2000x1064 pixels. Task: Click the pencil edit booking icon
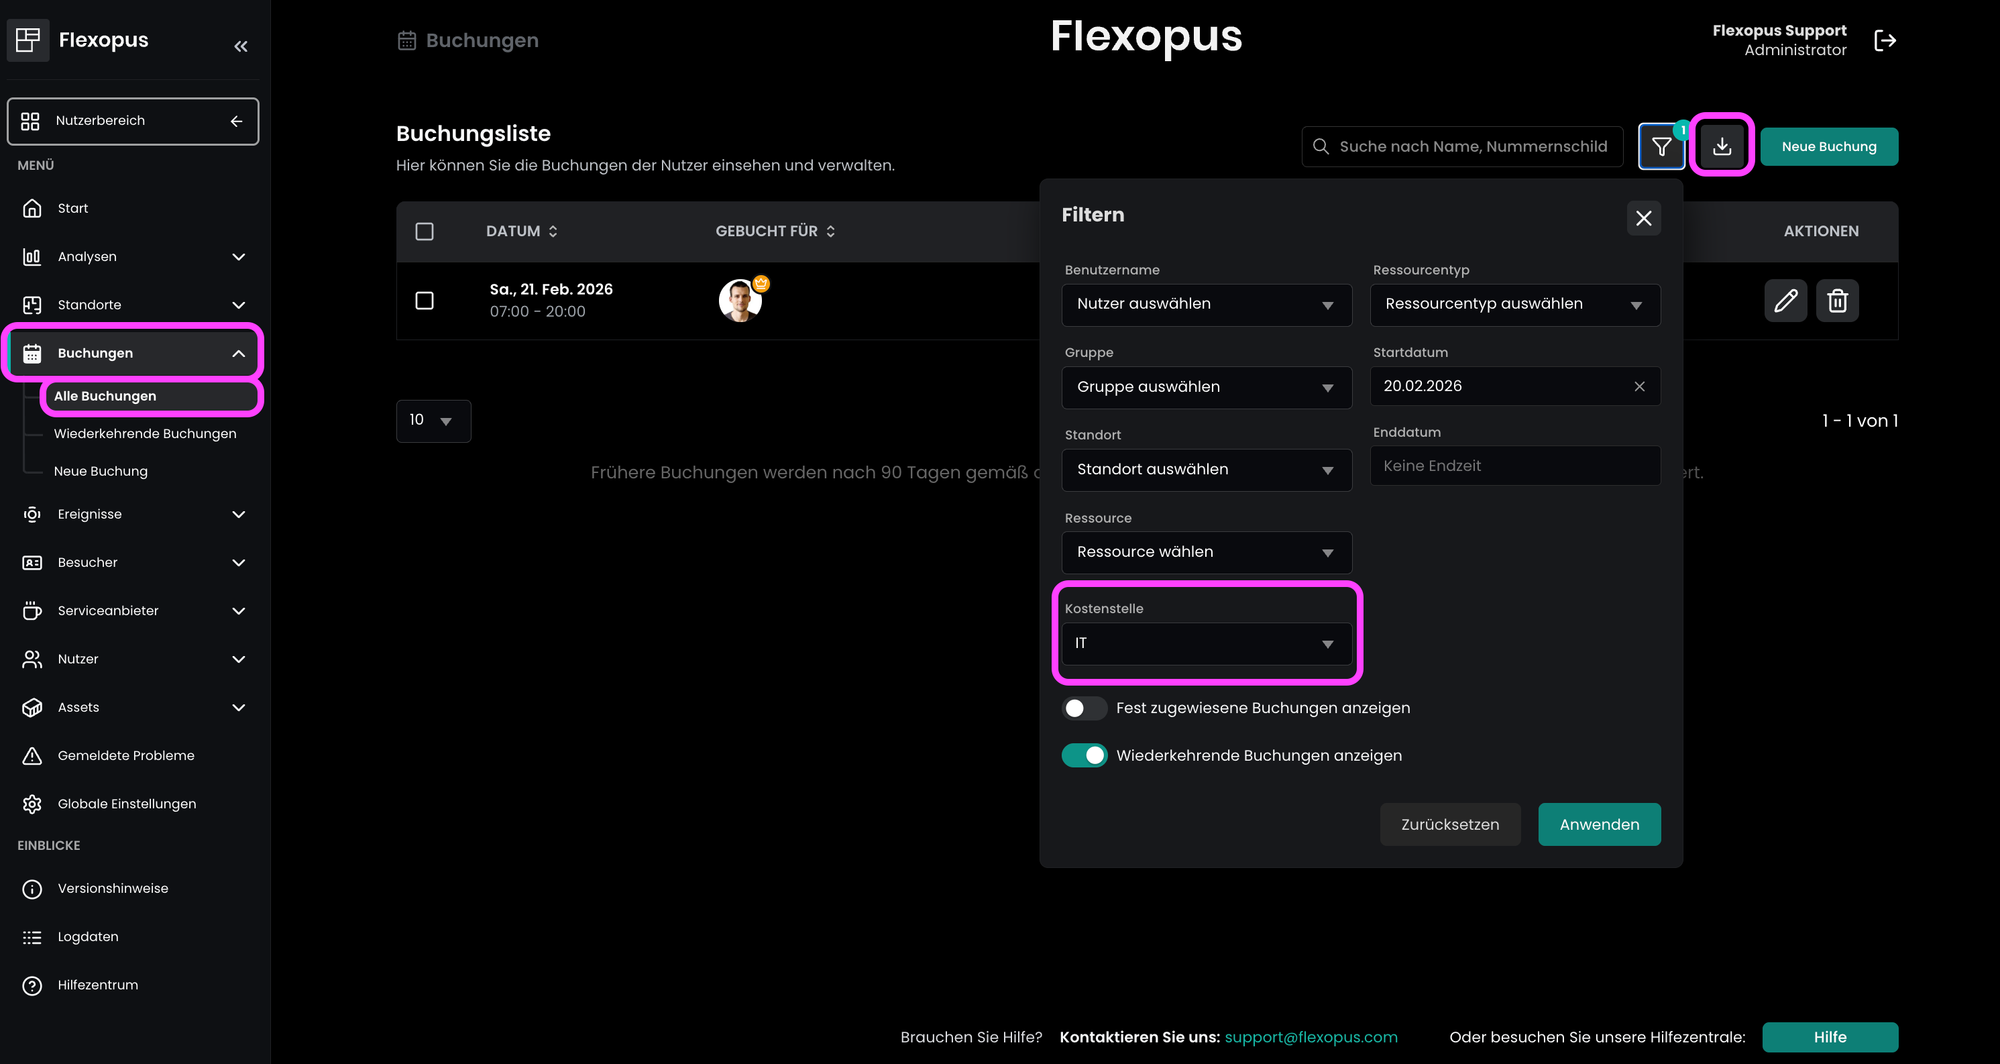pos(1785,301)
